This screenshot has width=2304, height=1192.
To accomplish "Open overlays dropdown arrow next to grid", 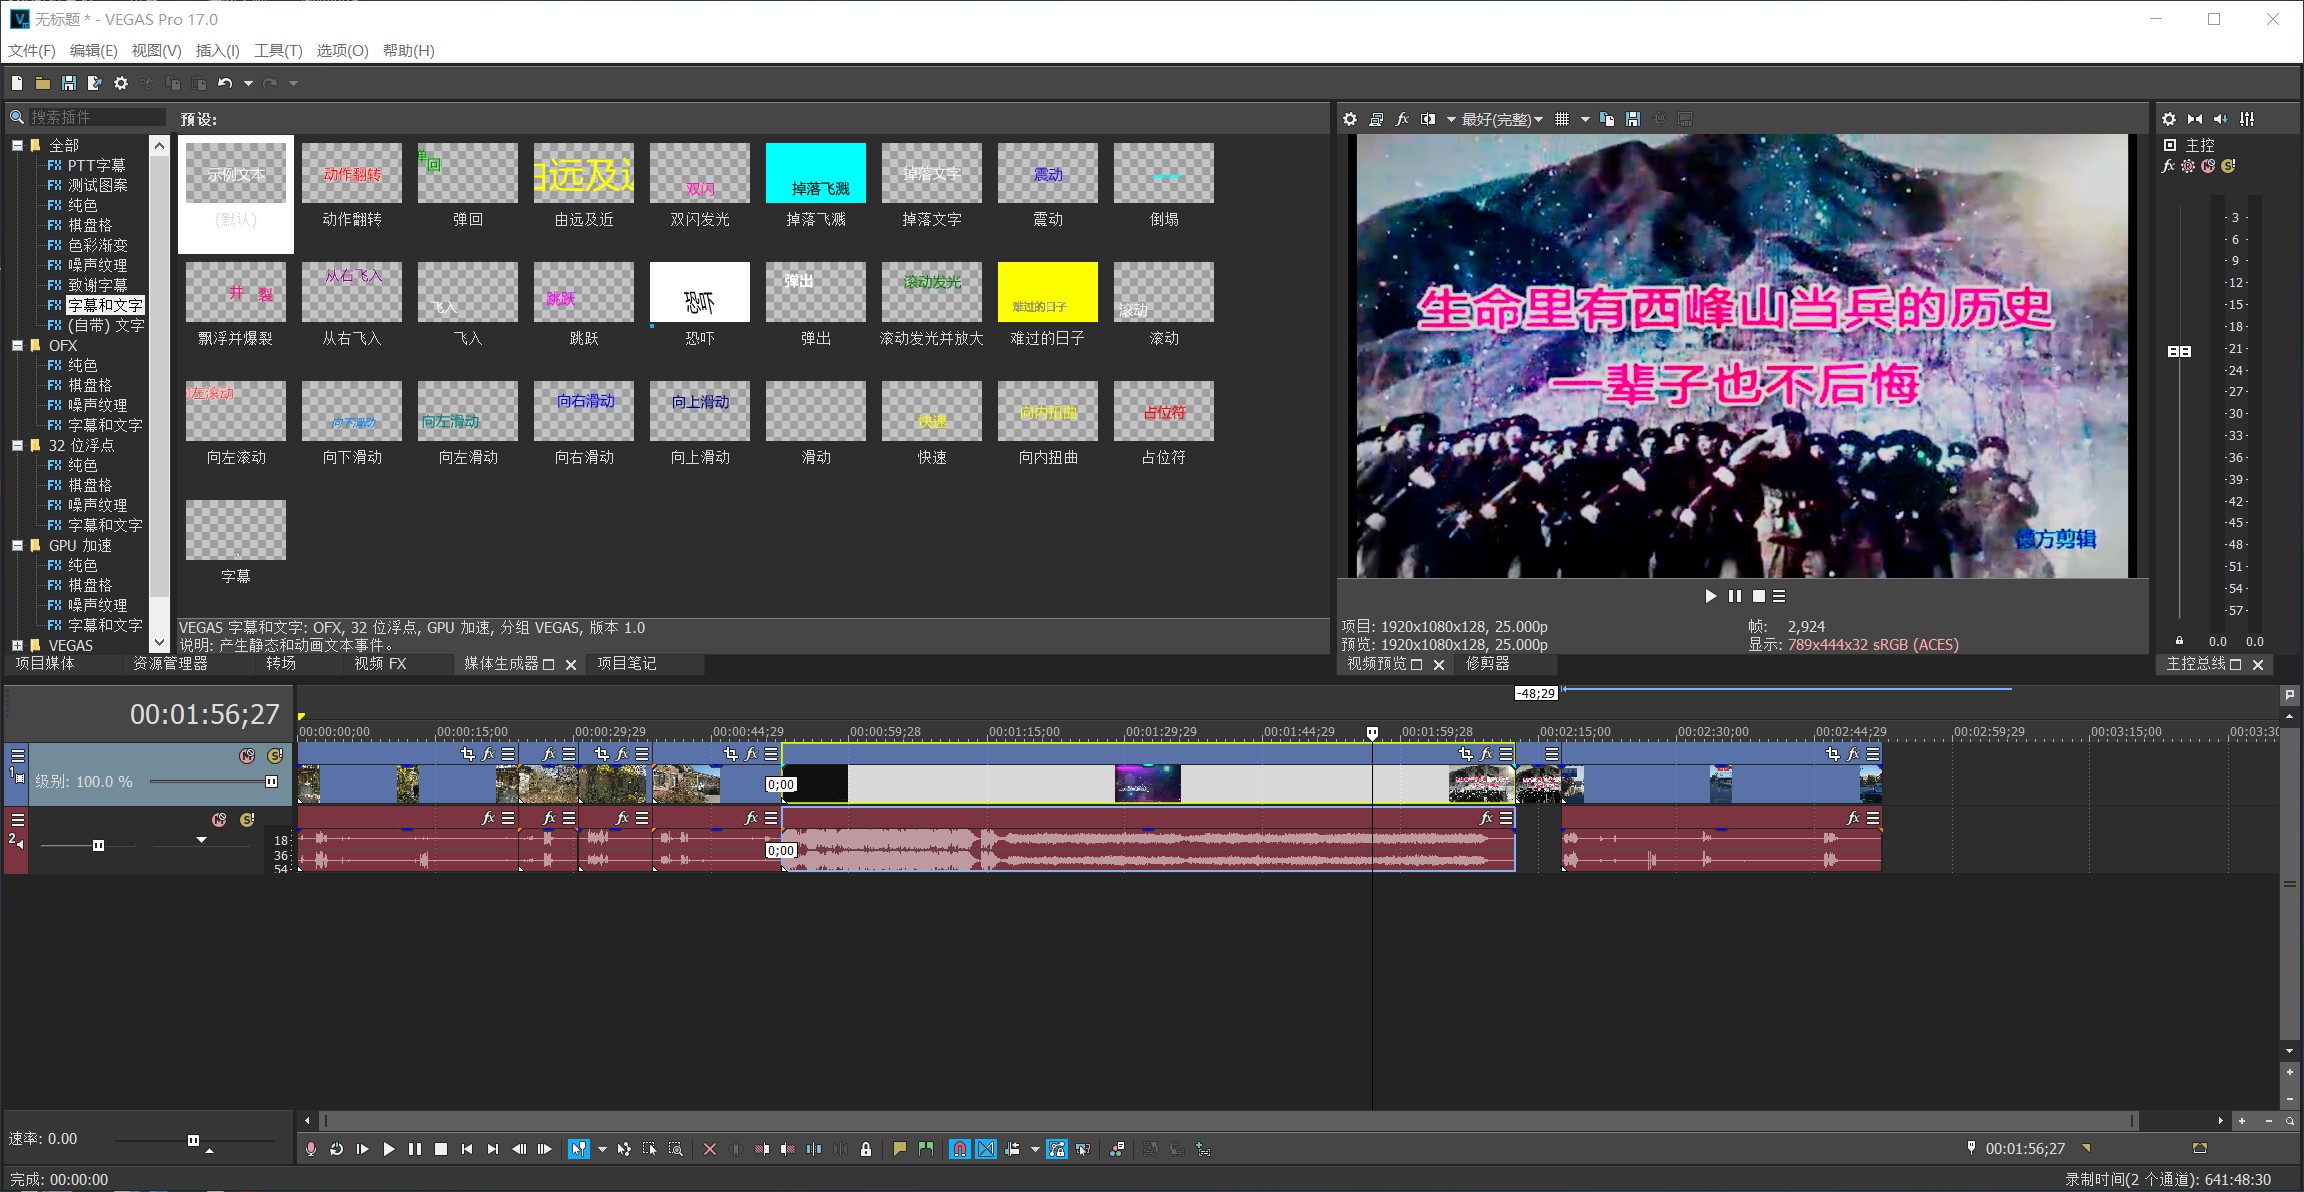I will [1585, 120].
